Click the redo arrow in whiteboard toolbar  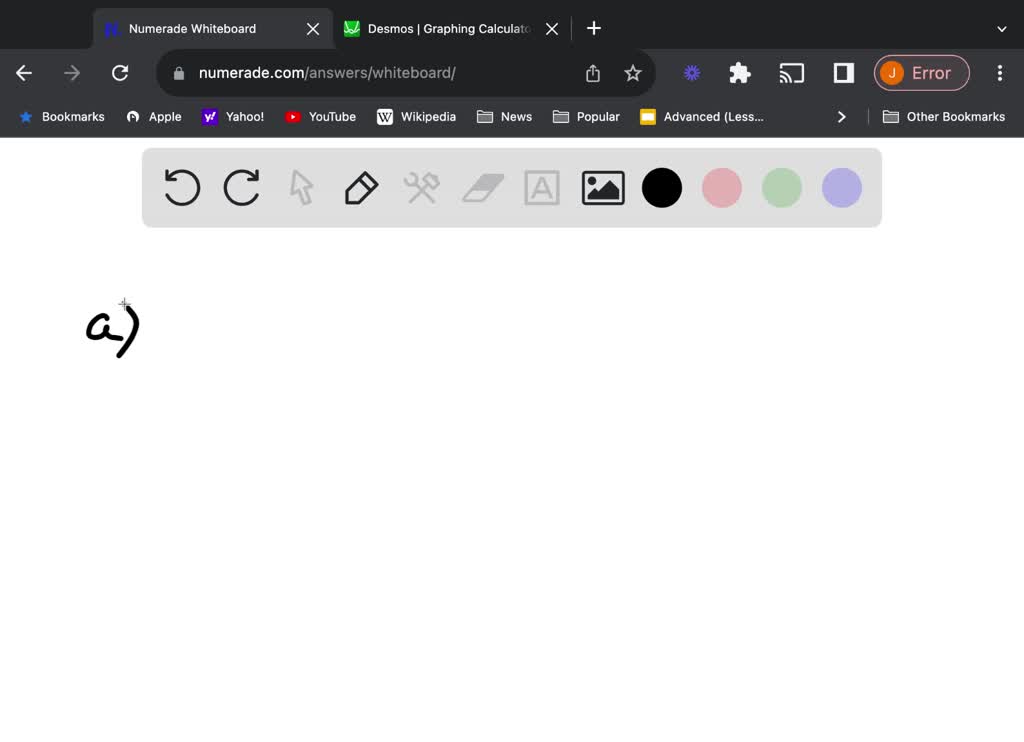pos(241,188)
